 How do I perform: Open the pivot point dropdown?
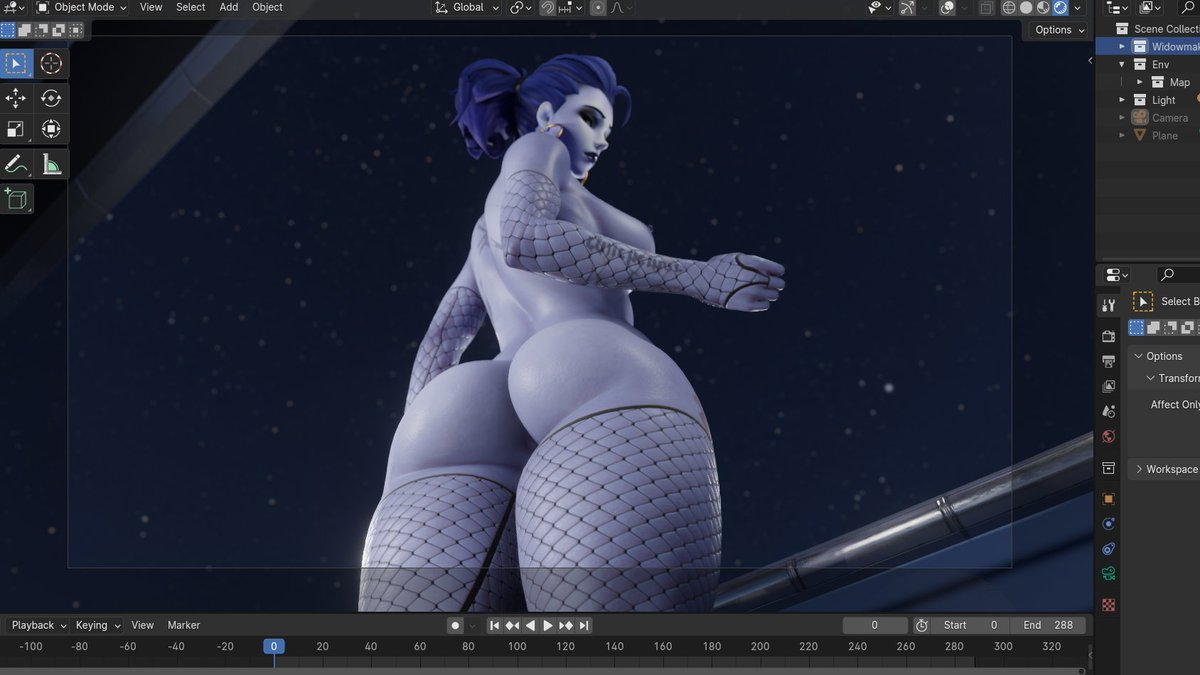click(520, 7)
